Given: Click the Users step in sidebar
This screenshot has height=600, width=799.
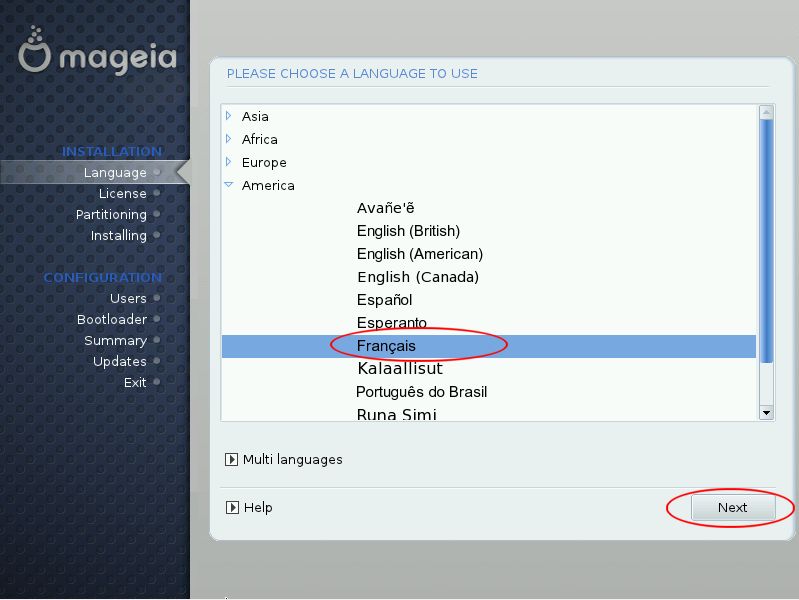Looking at the screenshot, I should (128, 298).
